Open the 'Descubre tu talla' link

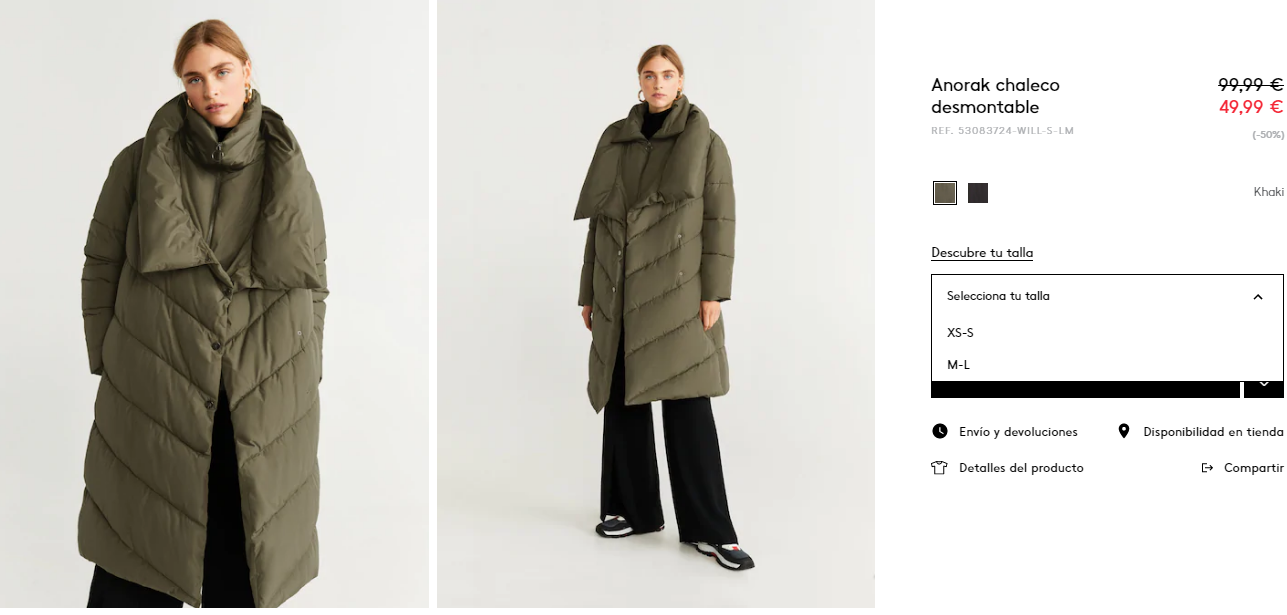point(982,253)
